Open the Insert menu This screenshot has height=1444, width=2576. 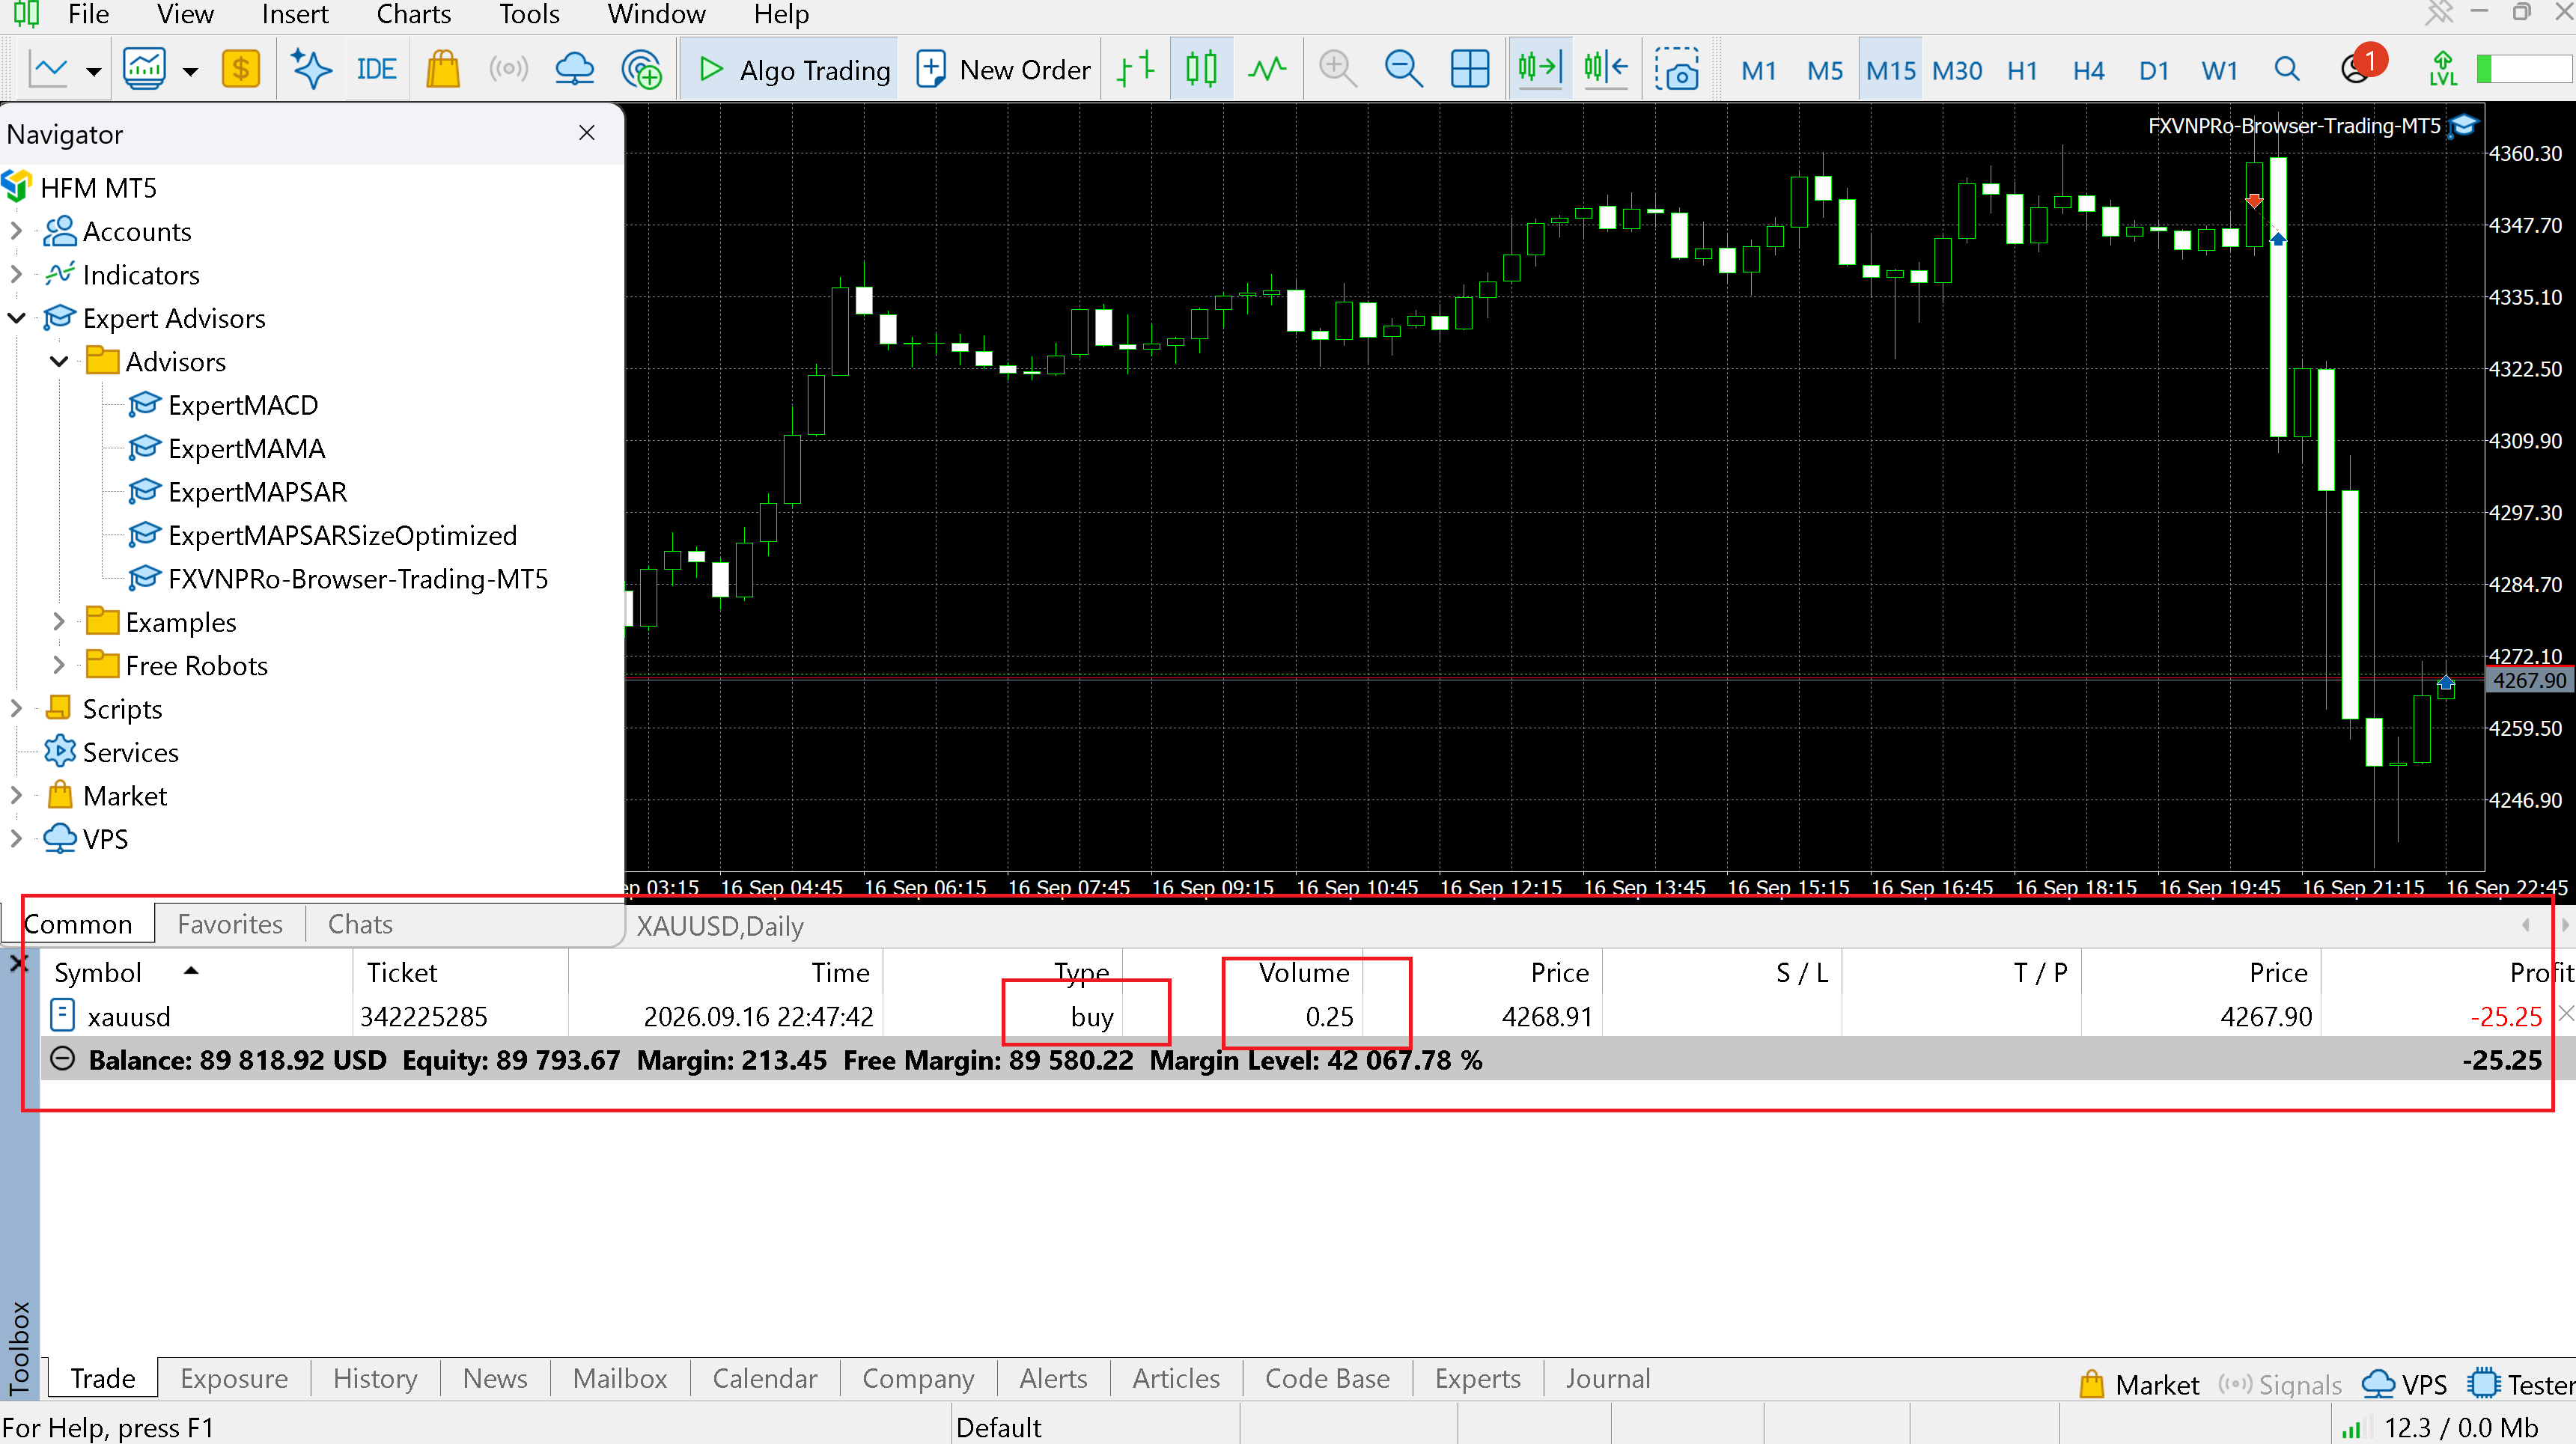point(294,14)
